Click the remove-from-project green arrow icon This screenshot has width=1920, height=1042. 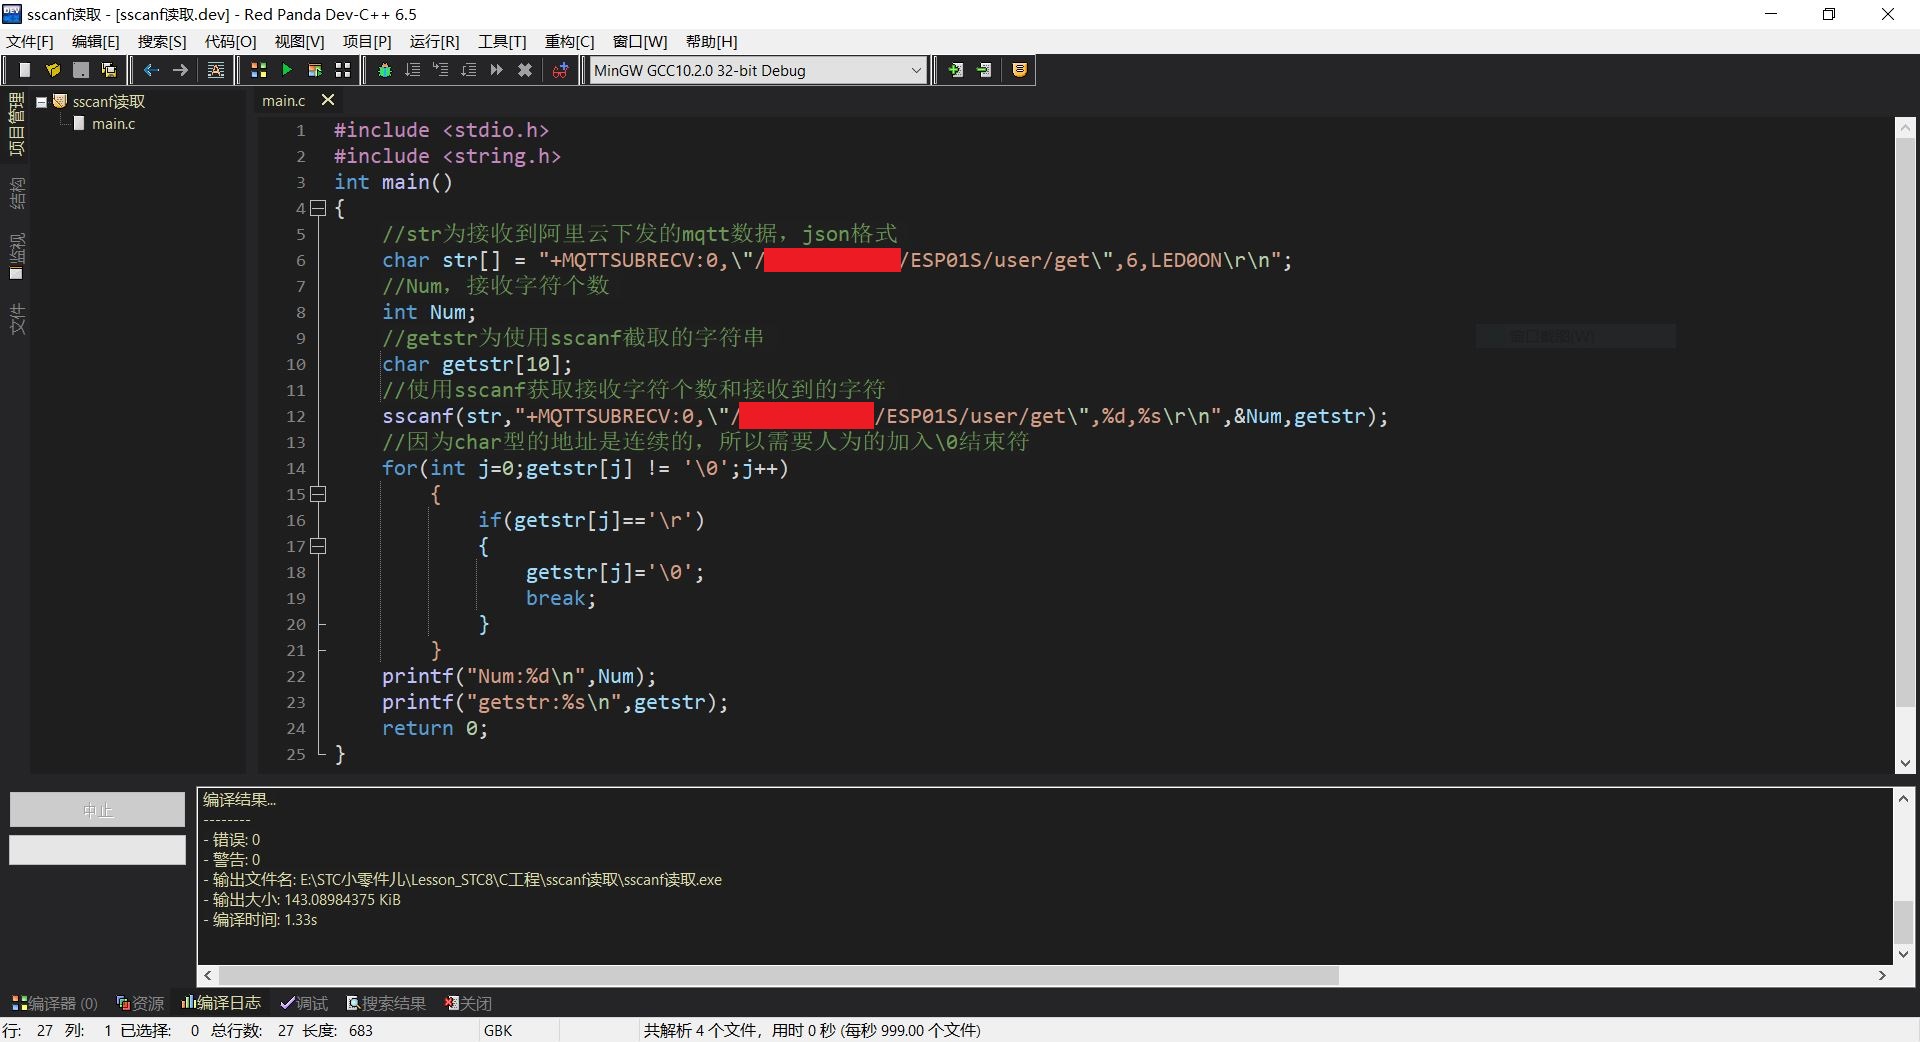tap(984, 70)
